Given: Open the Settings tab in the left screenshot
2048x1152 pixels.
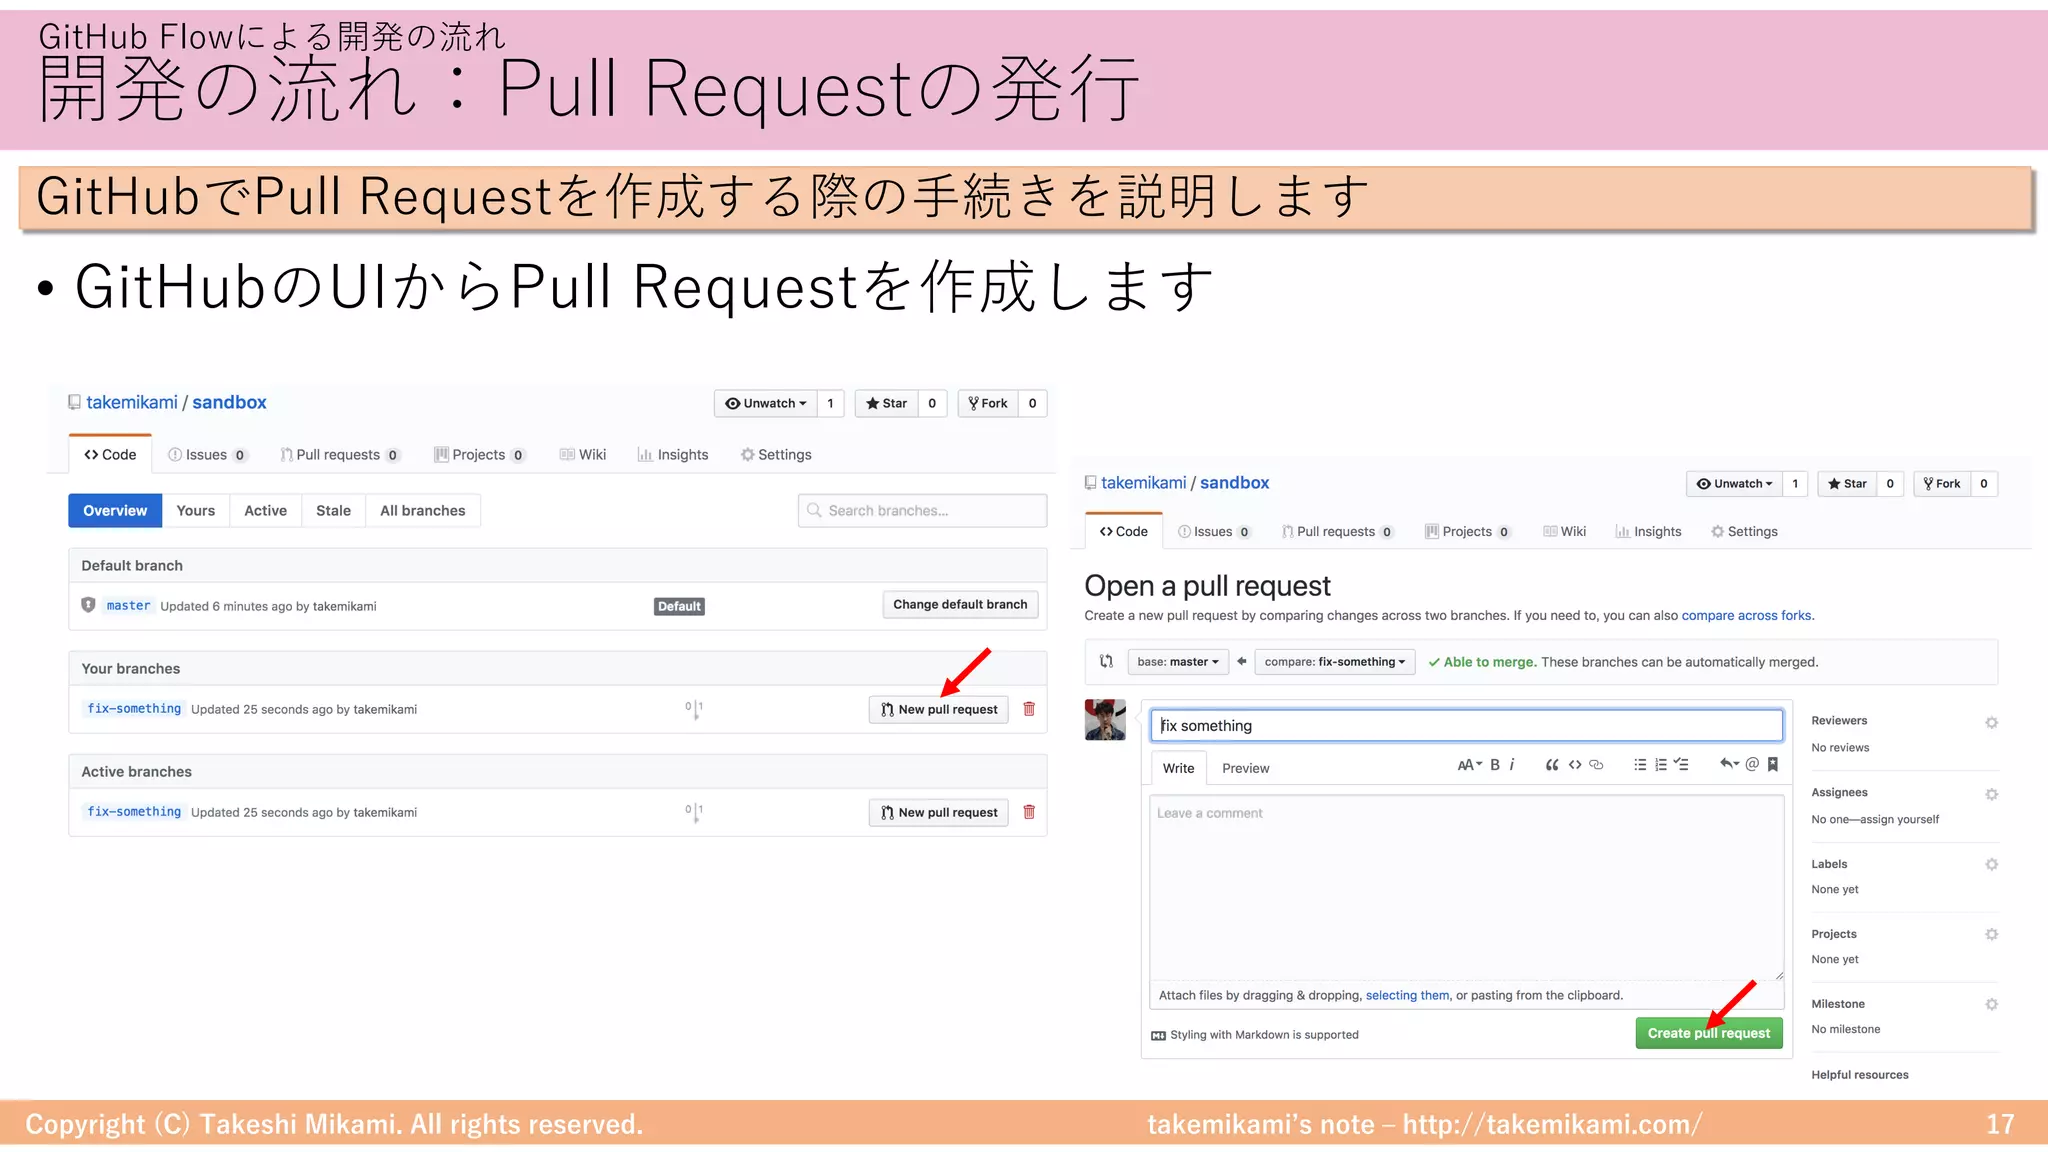Looking at the screenshot, I should [x=776, y=455].
